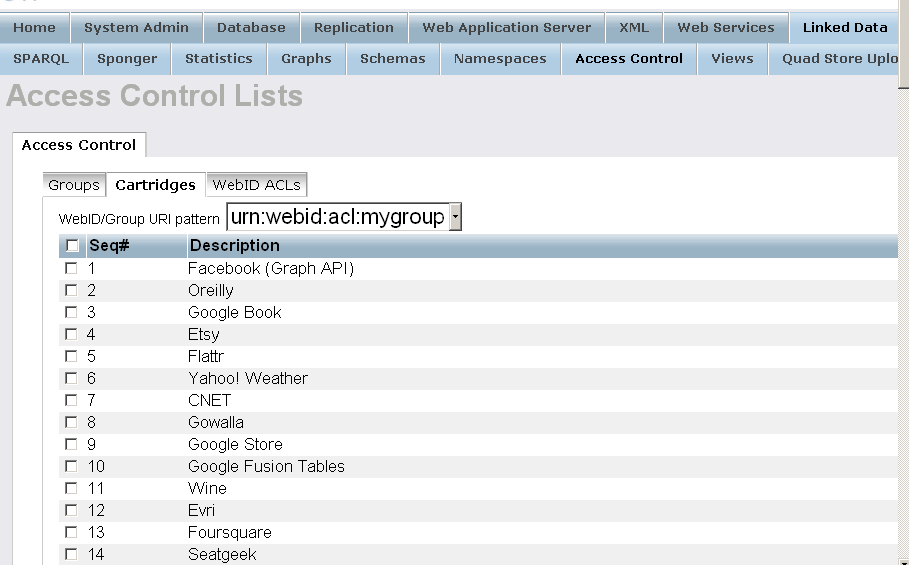The width and height of the screenshot is (909, 565).
Task: Tick the checkbox for Facebook (Graph API)
Action: point(71,269)
